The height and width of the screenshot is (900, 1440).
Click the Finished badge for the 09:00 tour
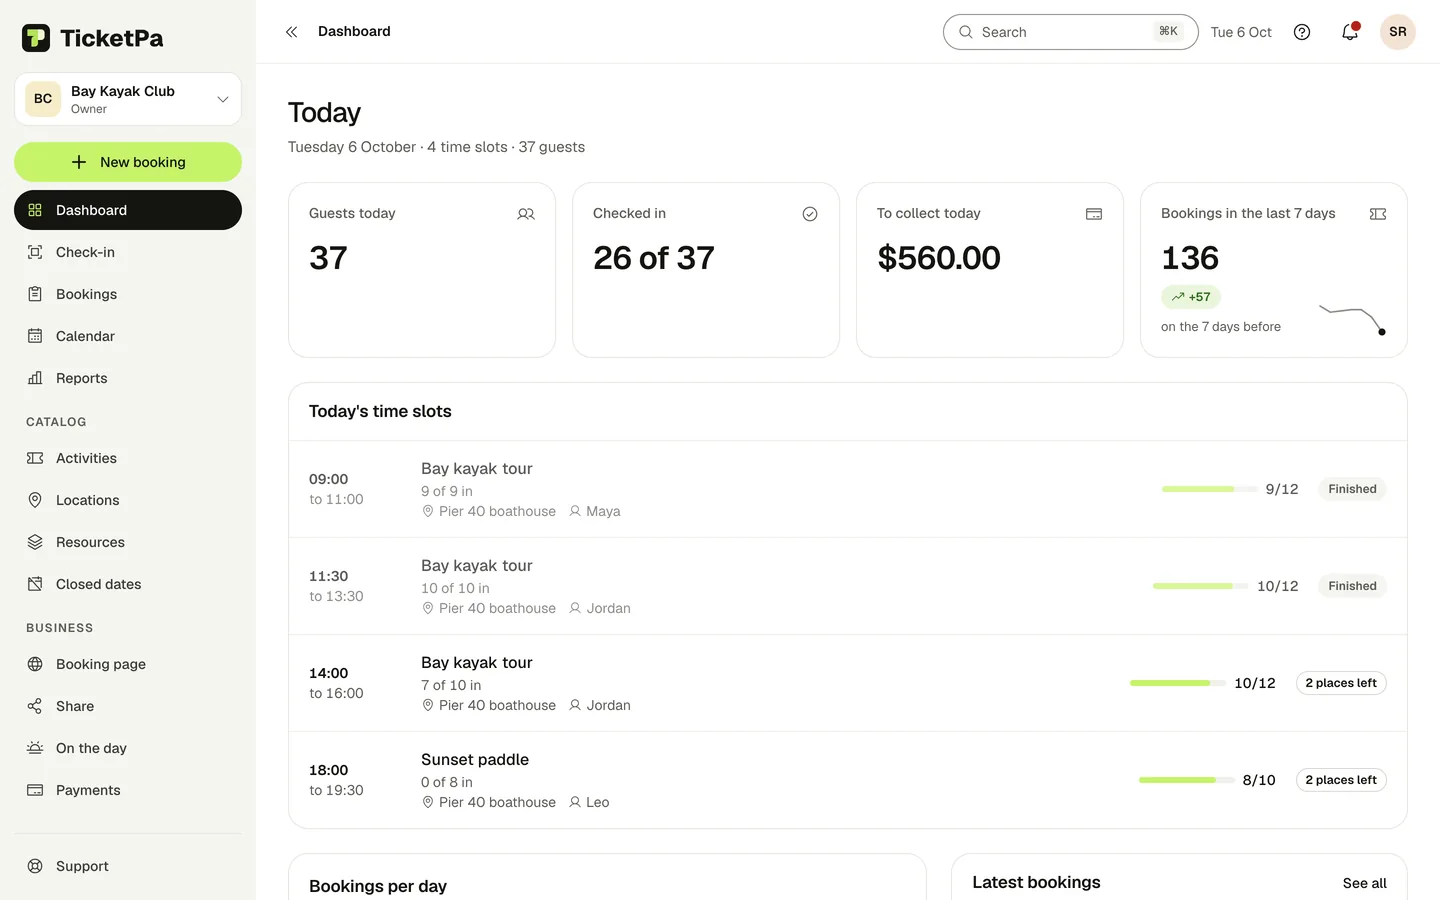(x=1352, y=489)
